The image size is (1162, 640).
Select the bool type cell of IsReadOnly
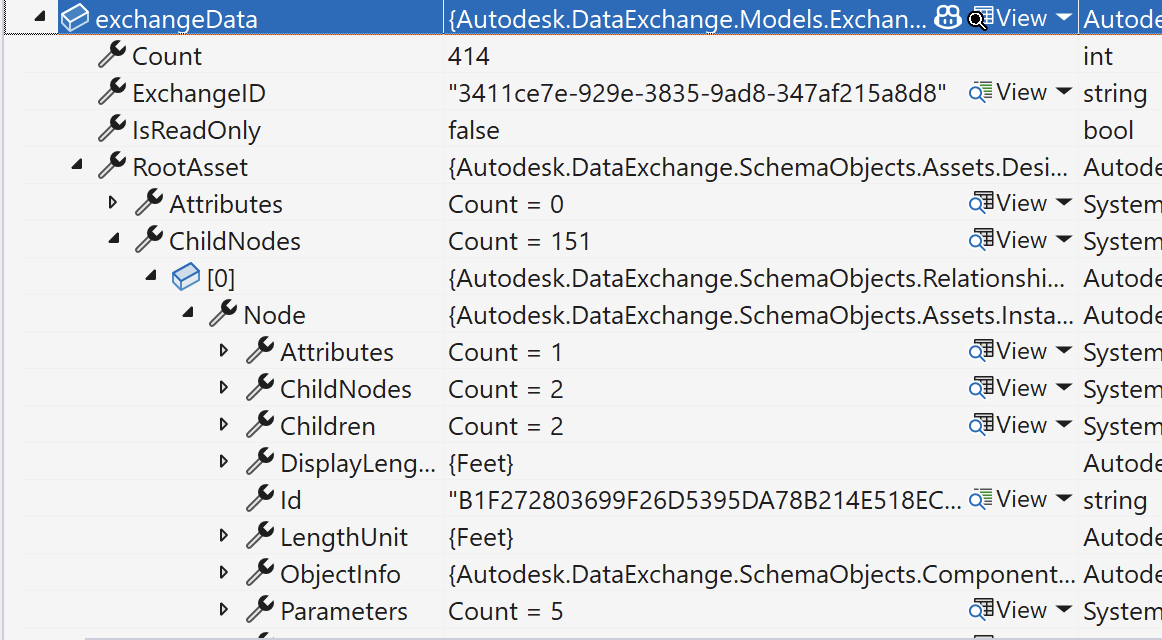pyautogui.click(x=1108, y=130)
